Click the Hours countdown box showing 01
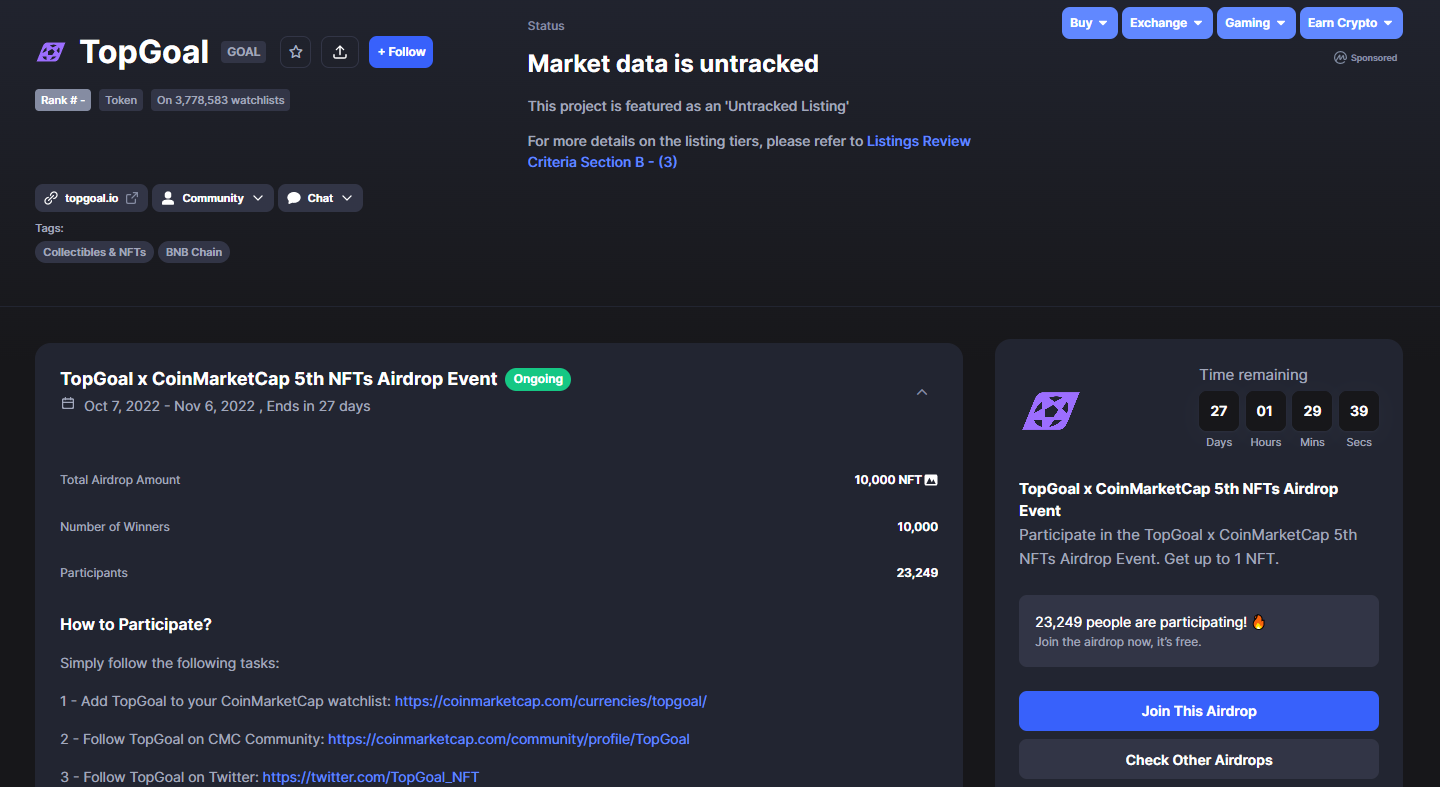Screen dimensions: 1440x787 click(1265, 411)
